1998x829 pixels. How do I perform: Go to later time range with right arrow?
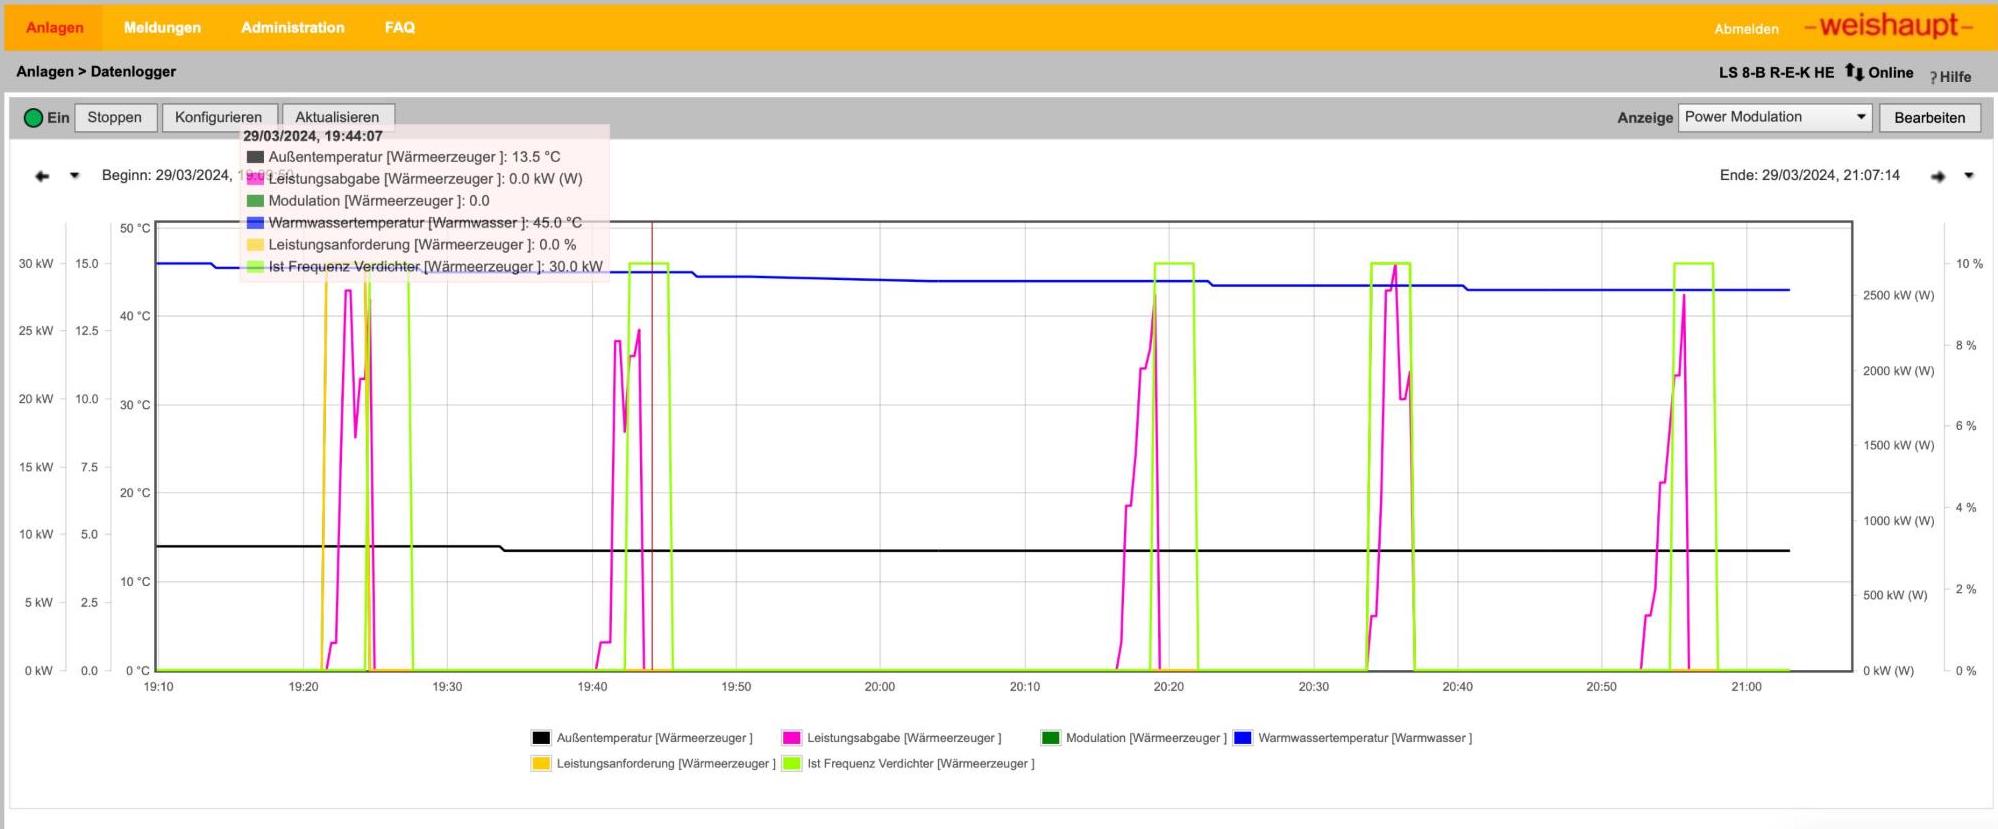click(x=1938, y=176)
